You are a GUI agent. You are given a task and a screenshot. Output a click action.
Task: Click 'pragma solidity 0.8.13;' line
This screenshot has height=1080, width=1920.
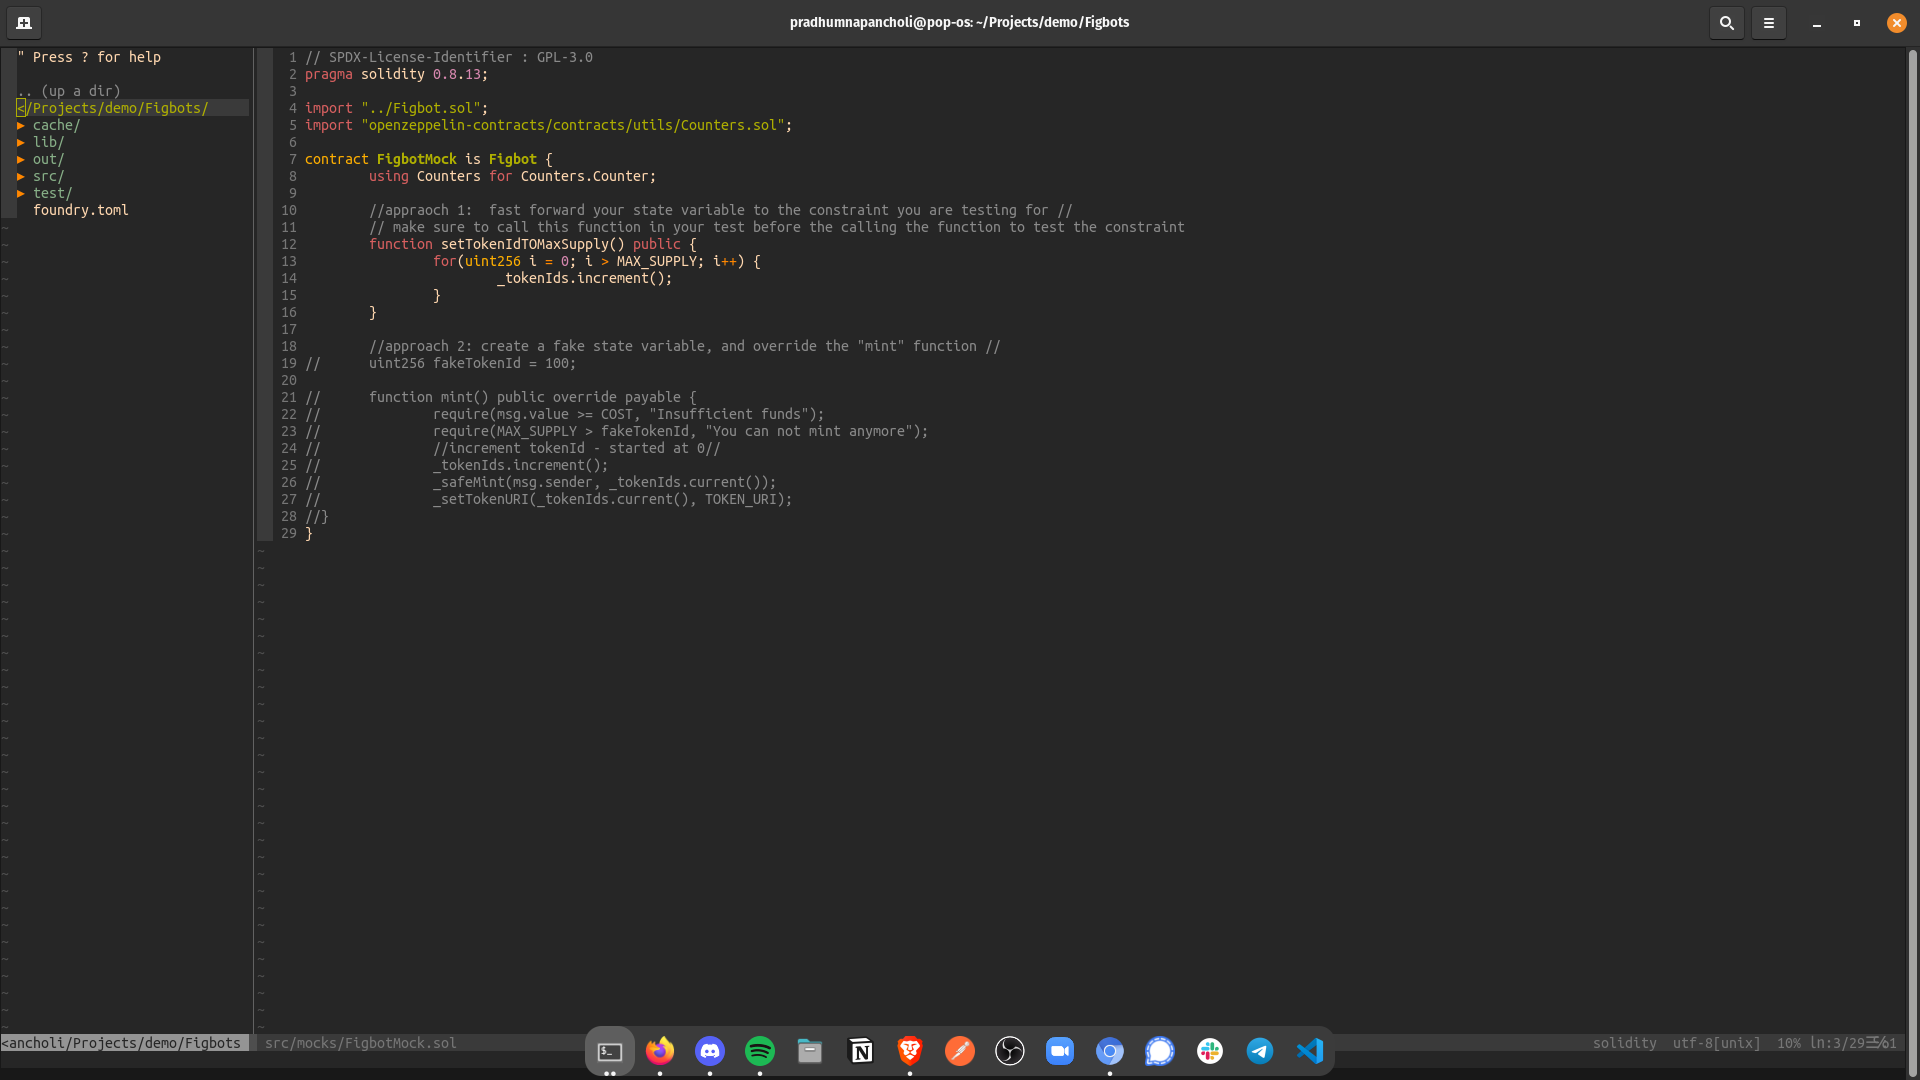click(397, 74)
